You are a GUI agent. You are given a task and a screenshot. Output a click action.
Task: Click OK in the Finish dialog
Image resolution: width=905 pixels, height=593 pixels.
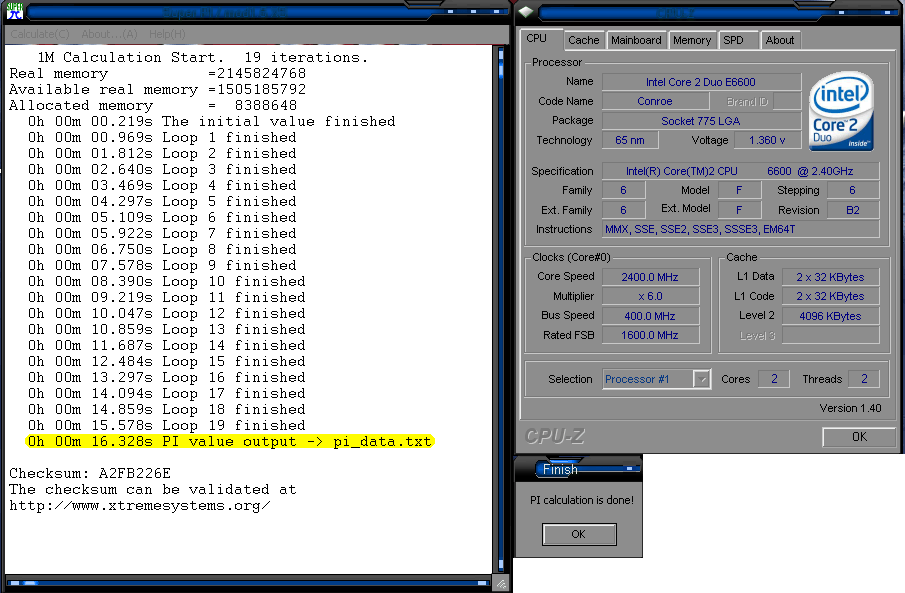pos(579,534)
